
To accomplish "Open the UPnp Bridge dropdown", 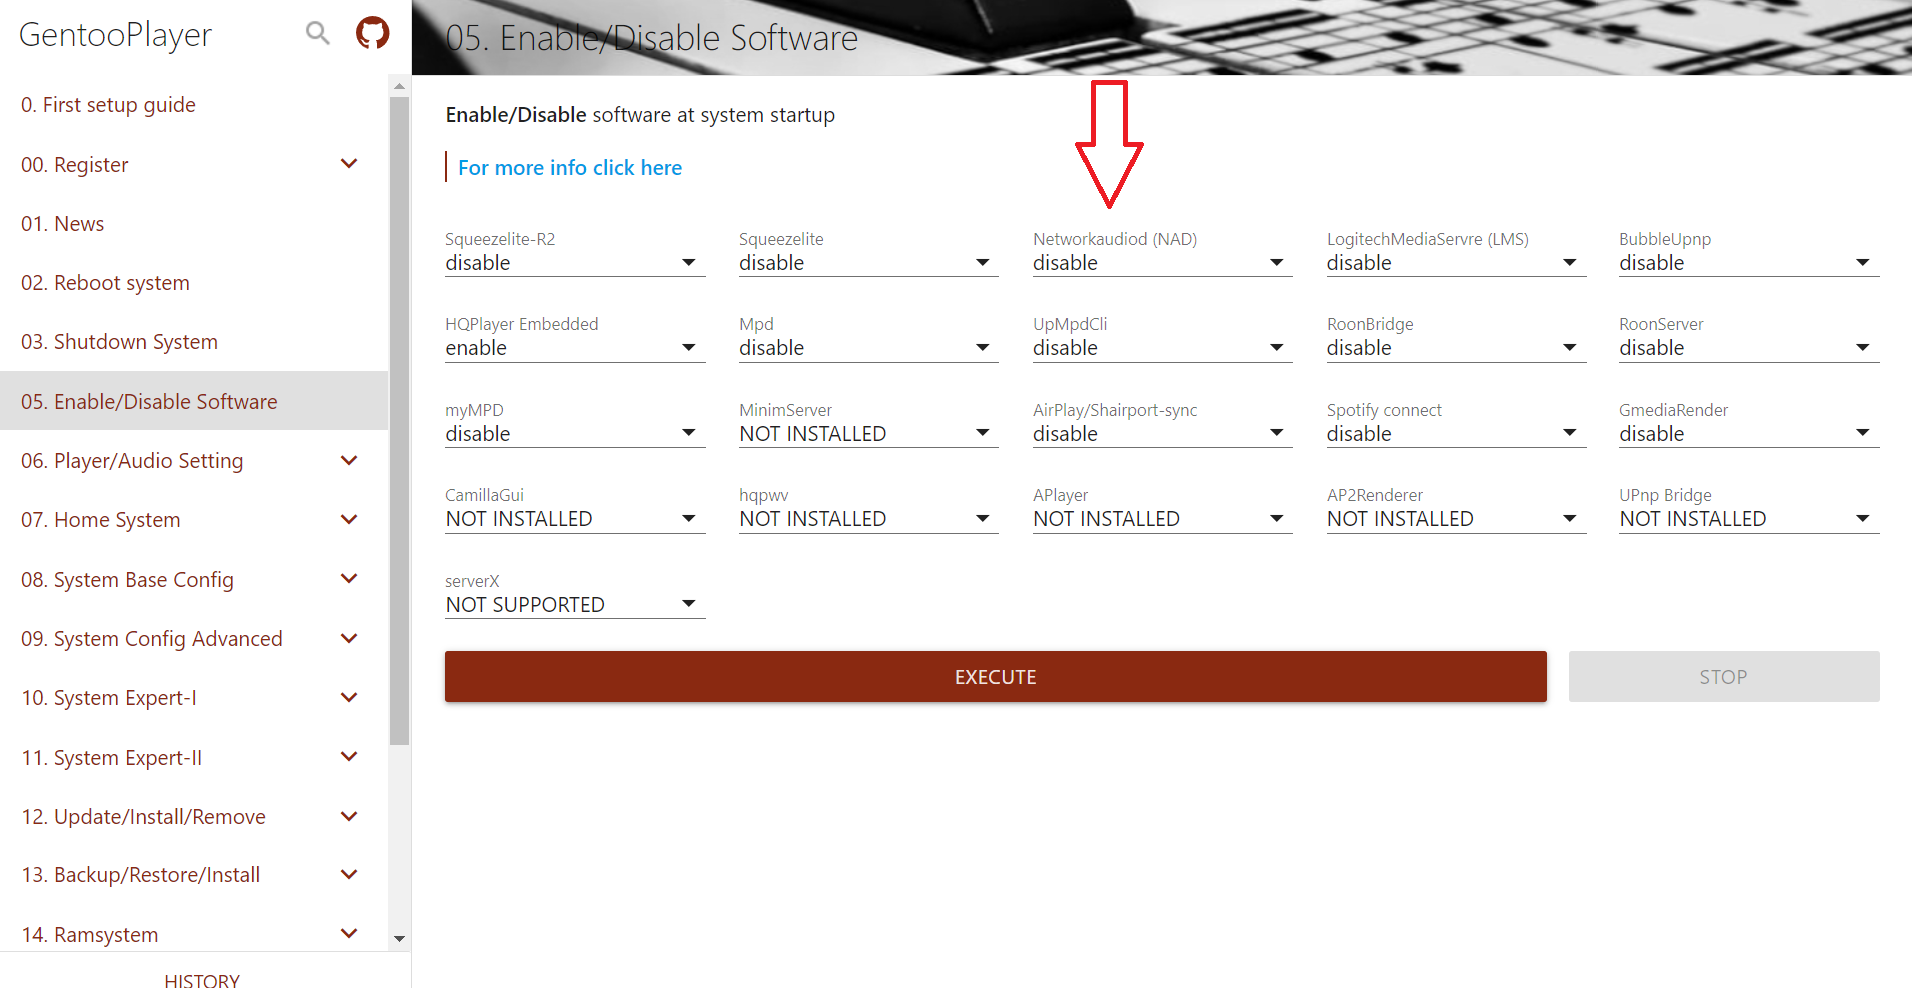I will tap(1749, 519).
